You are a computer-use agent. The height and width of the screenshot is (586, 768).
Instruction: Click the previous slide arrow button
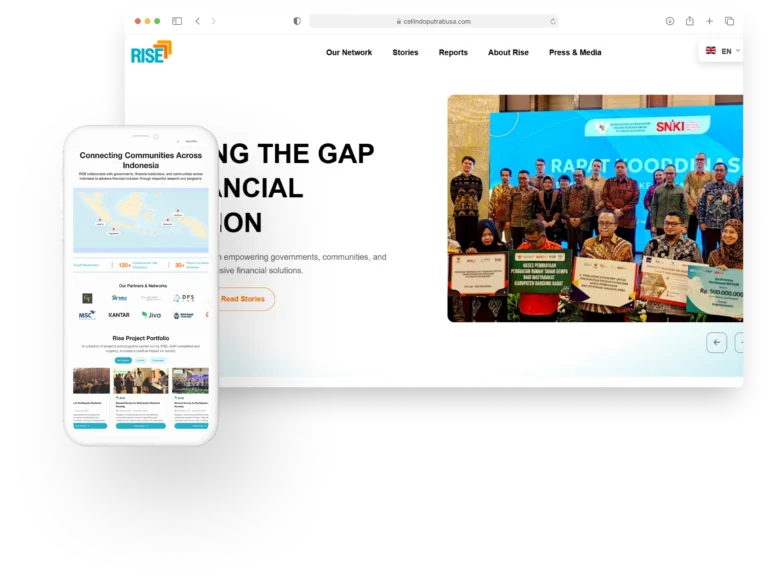click(x=717, y=342)
